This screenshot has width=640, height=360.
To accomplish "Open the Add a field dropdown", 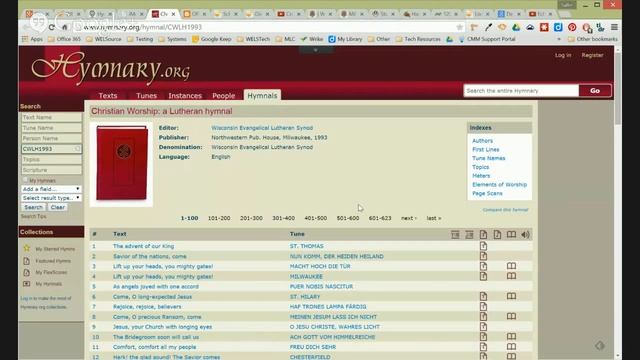I will tap(51, 189).
